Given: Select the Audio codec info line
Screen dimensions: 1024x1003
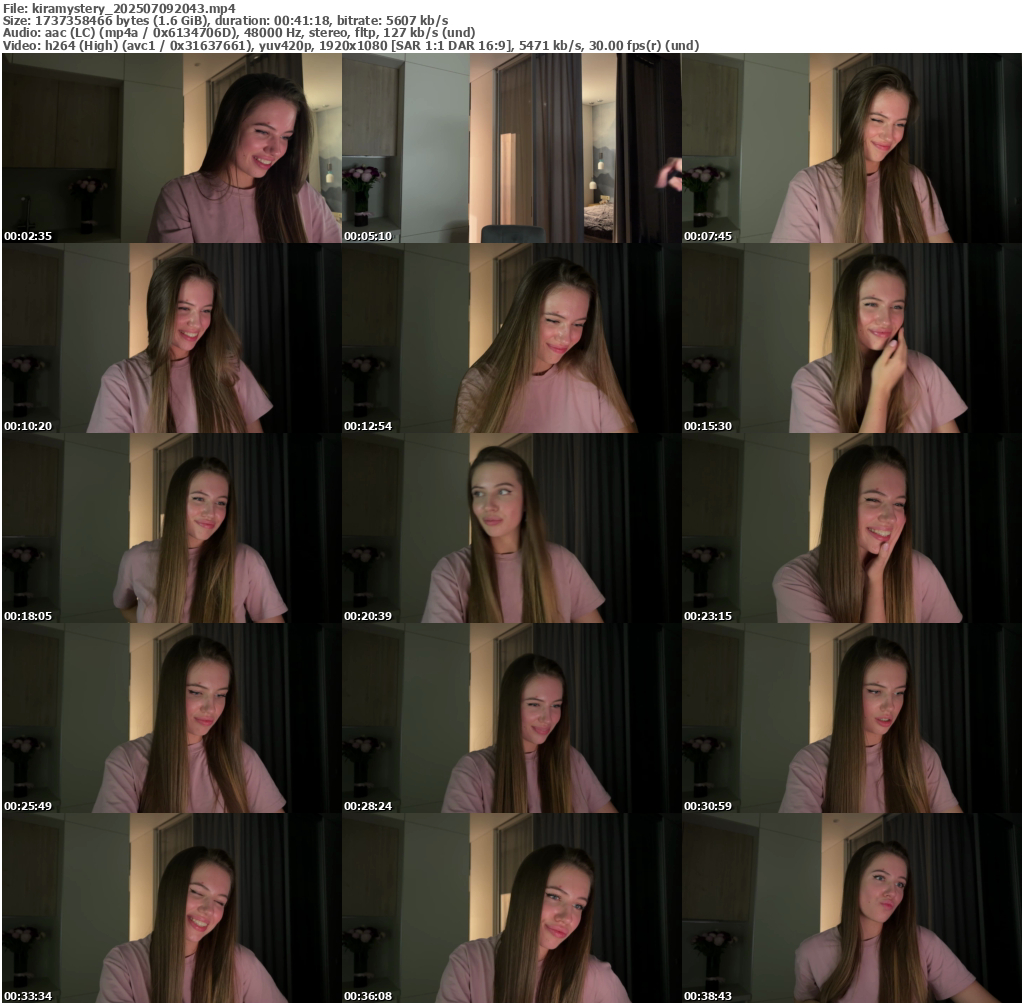Looking at the screenshot, I should (x=239, y=32).
